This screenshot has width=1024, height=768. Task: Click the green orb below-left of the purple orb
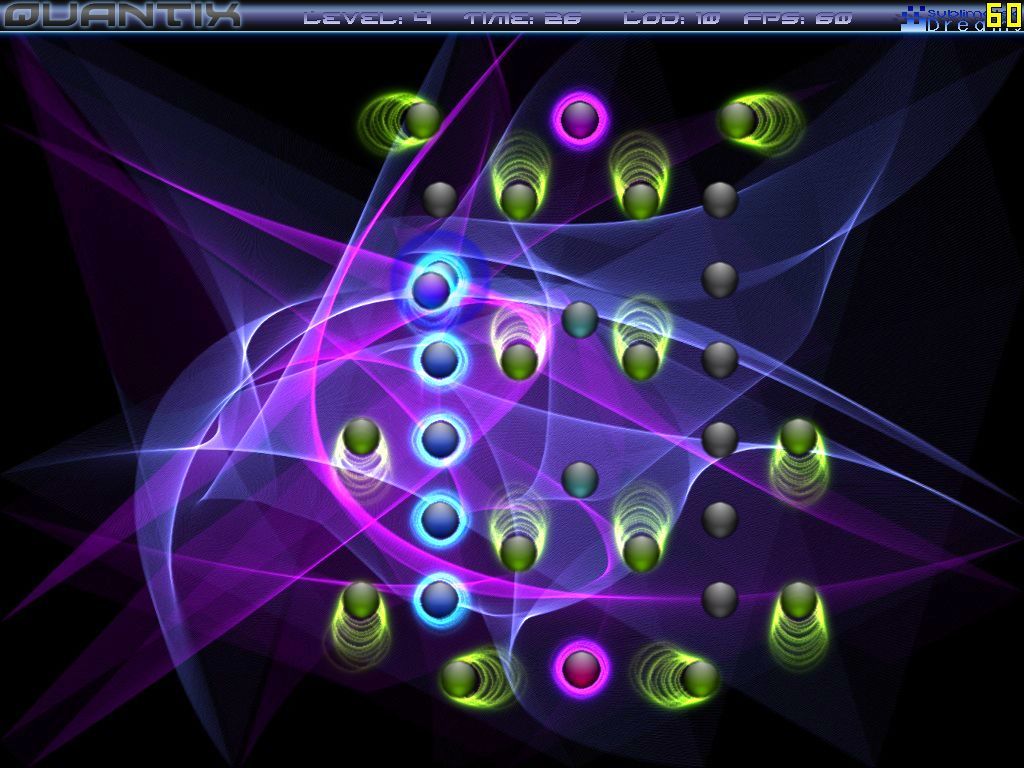pos(519,200)
